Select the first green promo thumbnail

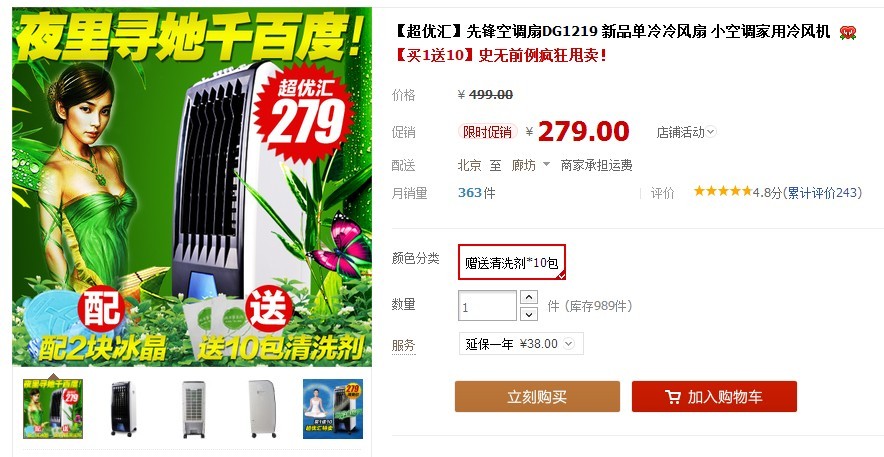coord(53,409)
